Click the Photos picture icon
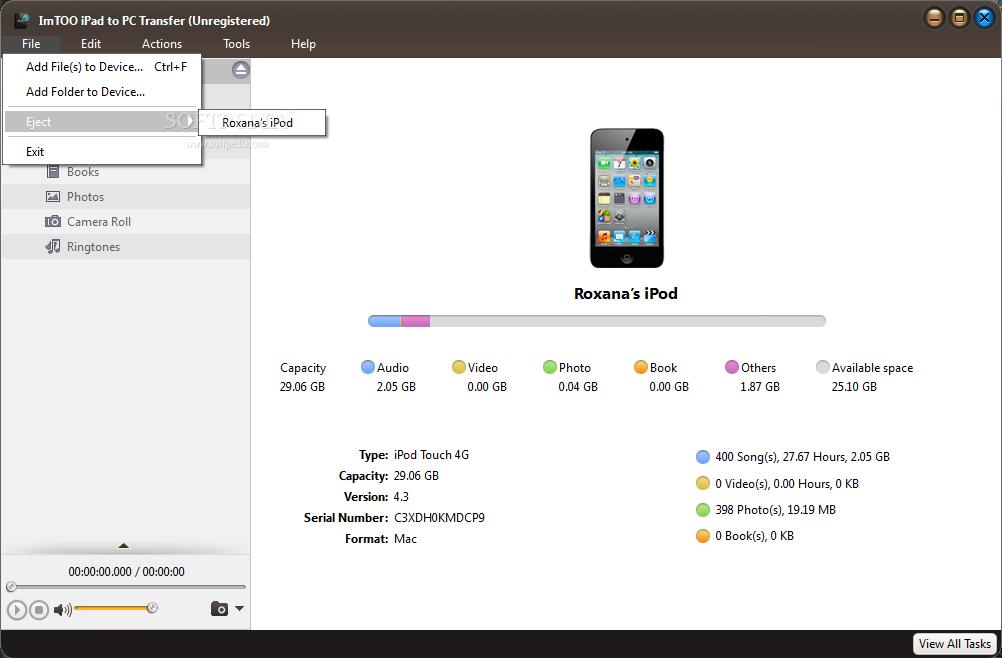The width and height of the screenshot is (1002, 658). click(53, 197)
